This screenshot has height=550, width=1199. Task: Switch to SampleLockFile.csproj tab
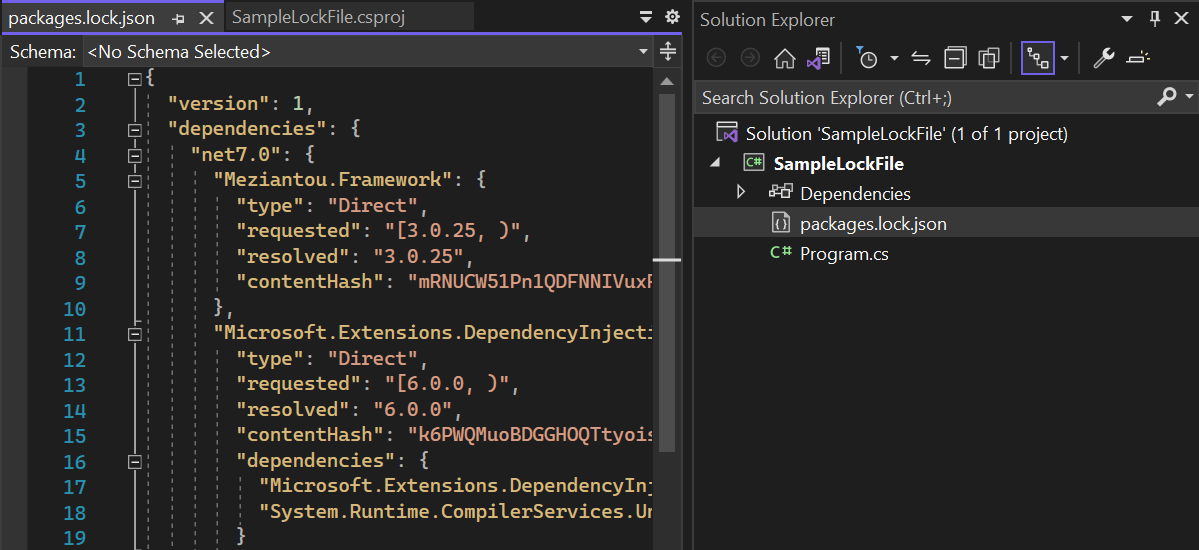(318, 18)
